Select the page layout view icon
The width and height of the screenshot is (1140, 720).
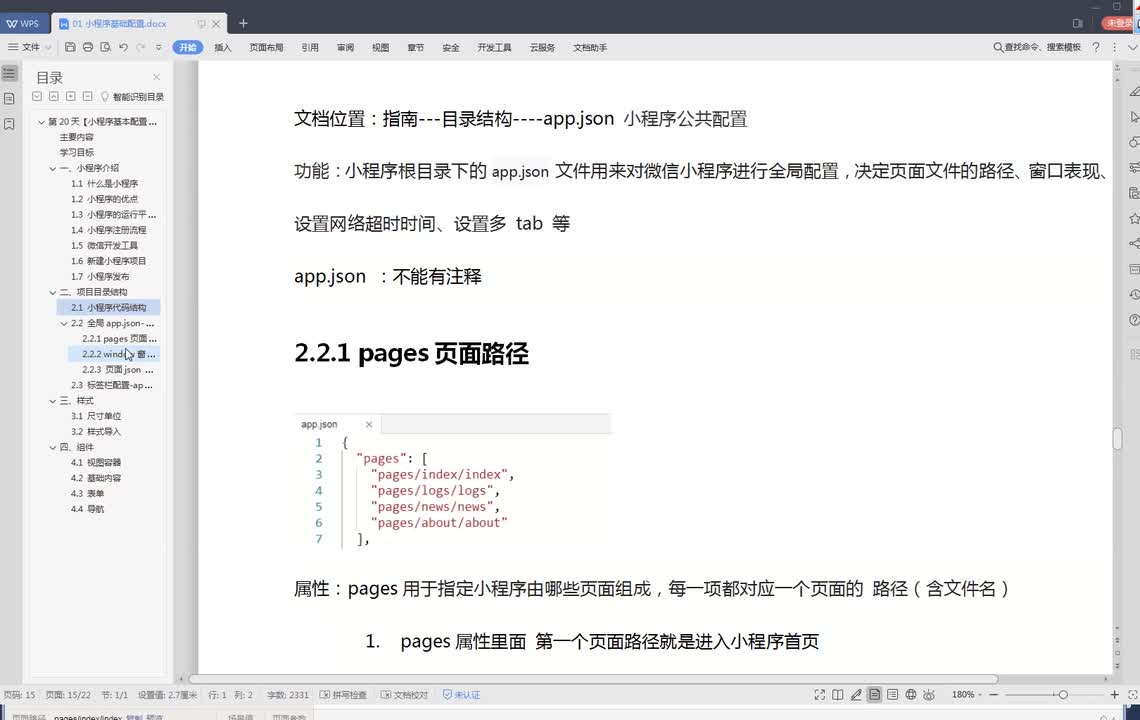coord(874,695)
